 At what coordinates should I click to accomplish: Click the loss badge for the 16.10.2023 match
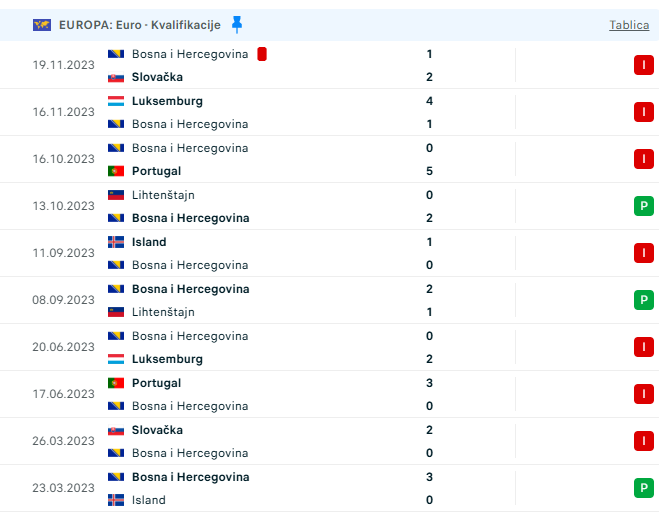[x=643, y=159]
